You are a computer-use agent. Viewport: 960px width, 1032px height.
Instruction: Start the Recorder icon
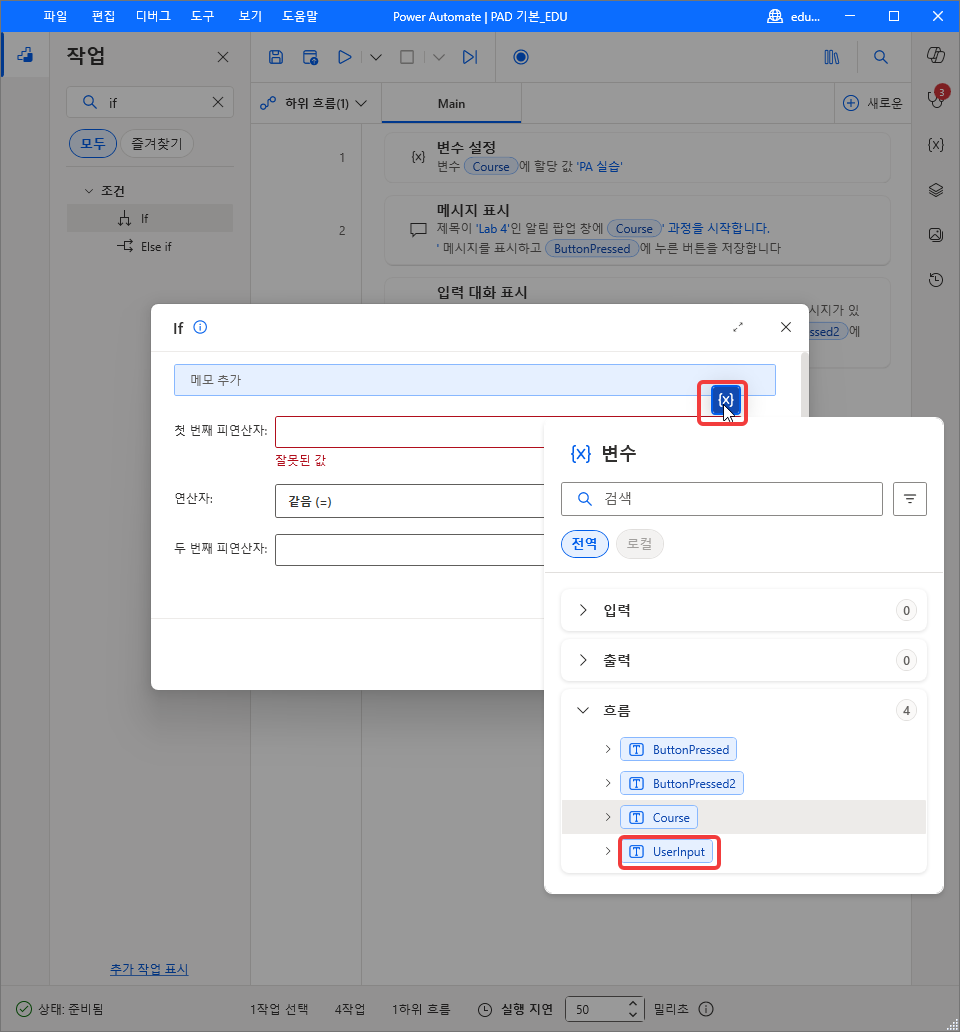[520, 57]
